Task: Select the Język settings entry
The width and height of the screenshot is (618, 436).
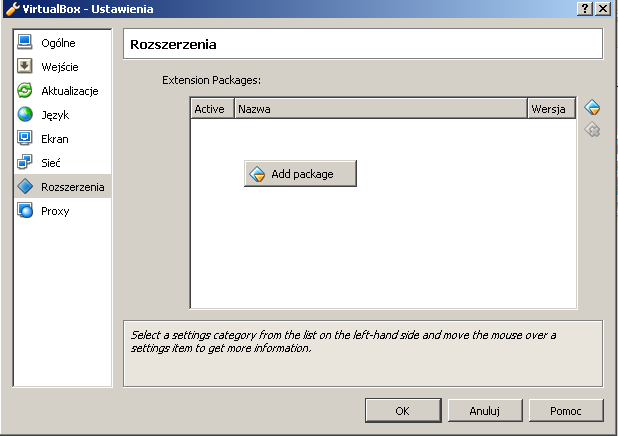Action: tap(63, 115)
